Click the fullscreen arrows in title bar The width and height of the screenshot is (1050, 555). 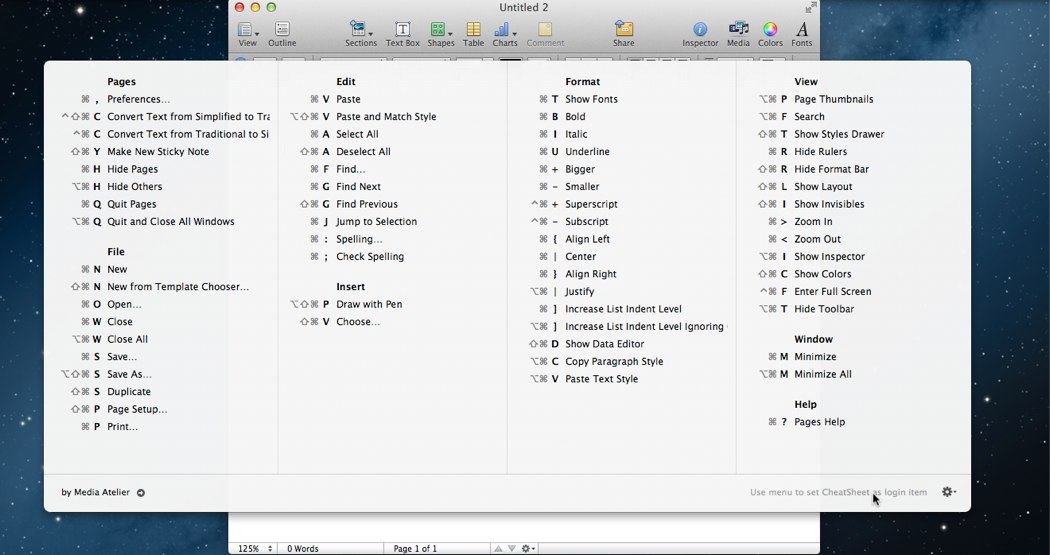[811, 7]
